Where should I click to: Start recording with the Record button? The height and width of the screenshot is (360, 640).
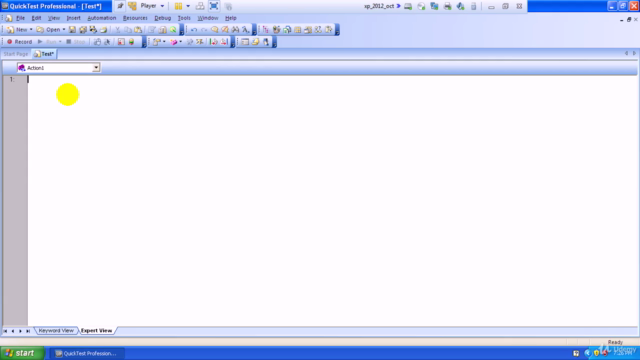[x=19, y=42]
